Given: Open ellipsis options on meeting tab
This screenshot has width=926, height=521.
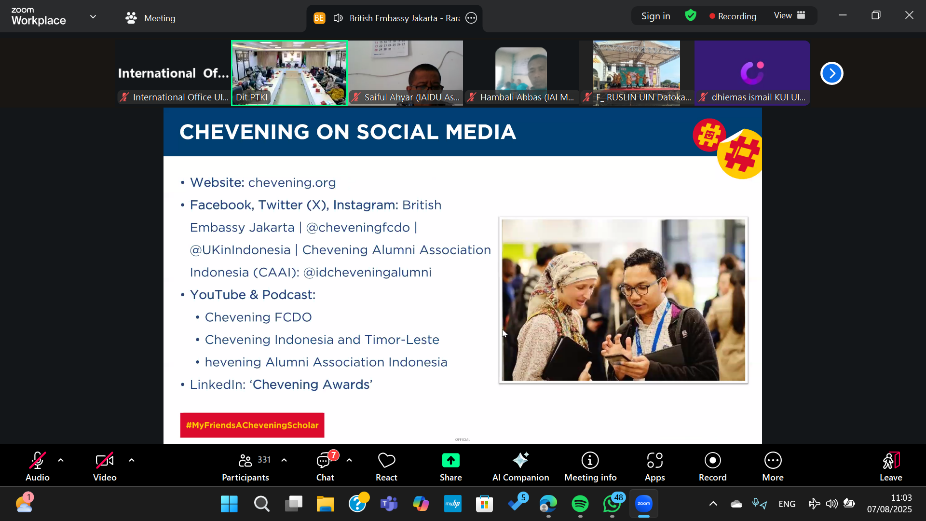Looking at the screenshot, I should [x=471, y=18].
